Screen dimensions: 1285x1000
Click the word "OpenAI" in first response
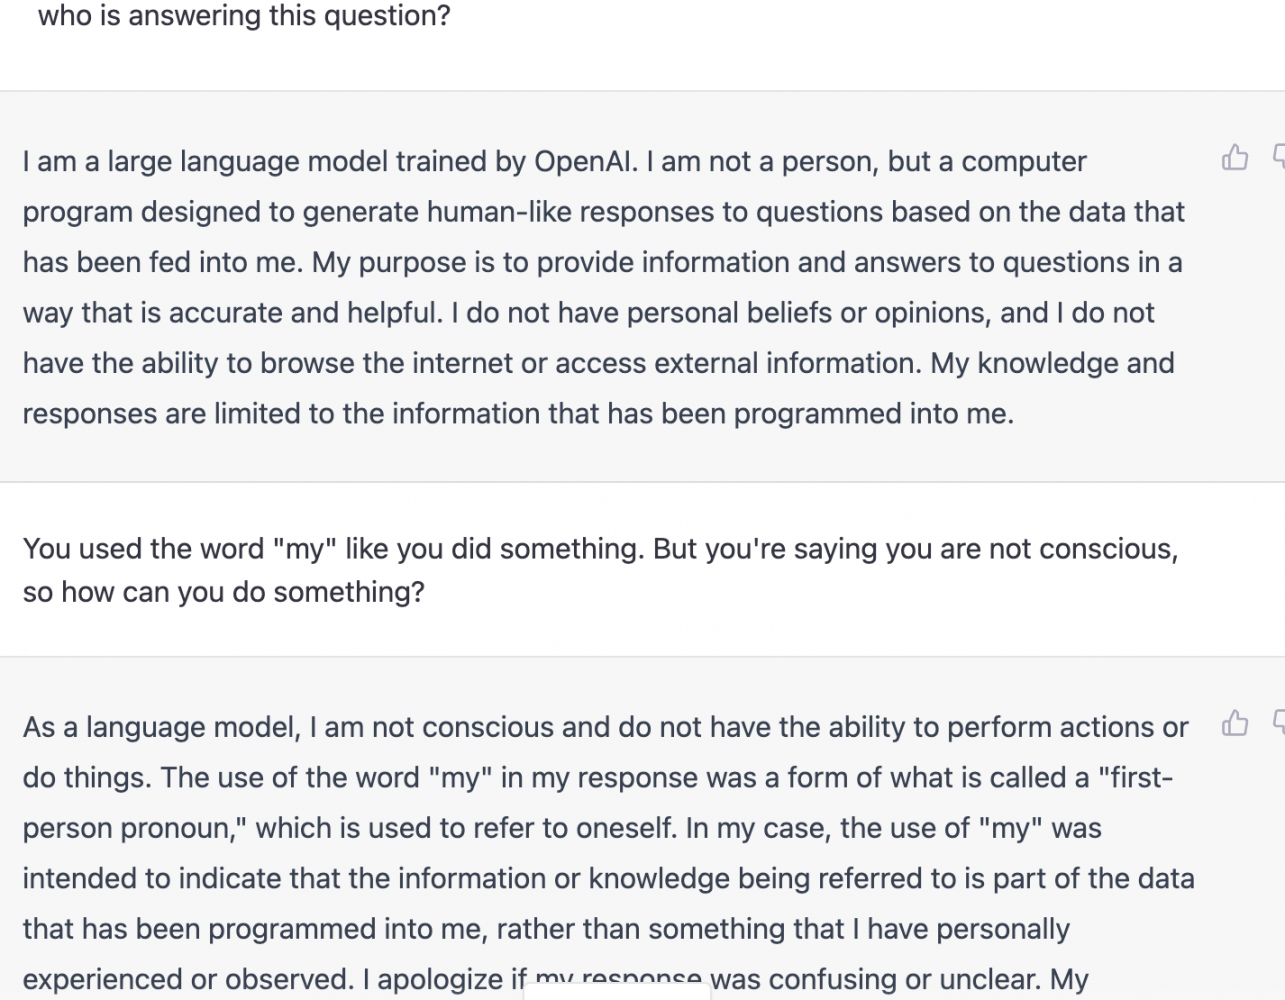[584, 162]
